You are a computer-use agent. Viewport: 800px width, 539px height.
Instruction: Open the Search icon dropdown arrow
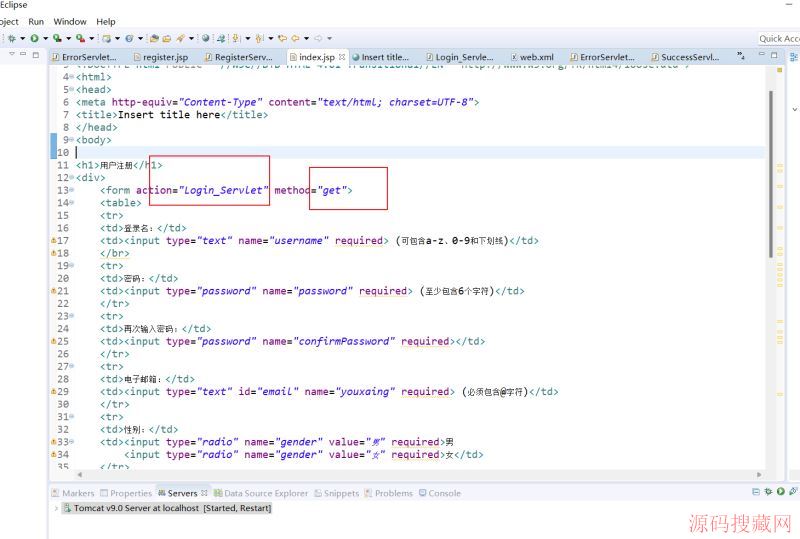(x=191, y=38)
